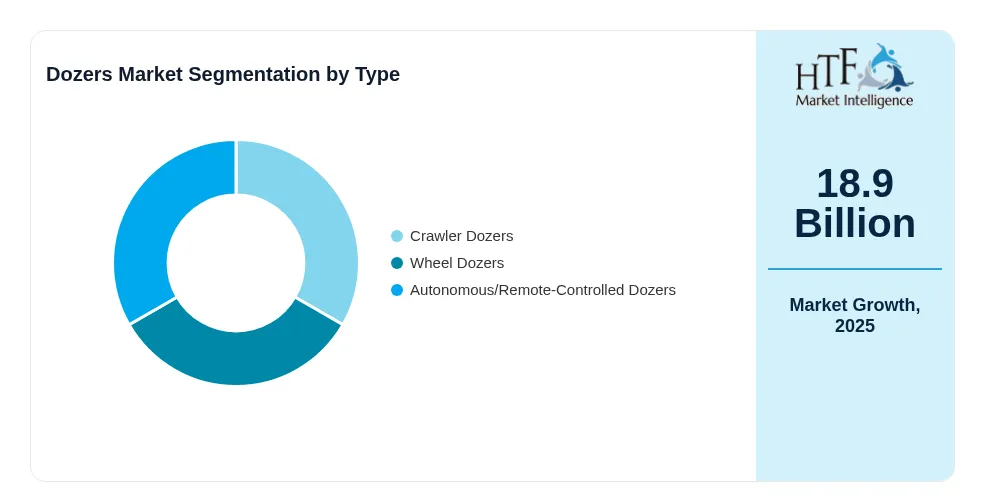Click the HTF logo letters
983x500 pixels.
[x=826, y=70]
